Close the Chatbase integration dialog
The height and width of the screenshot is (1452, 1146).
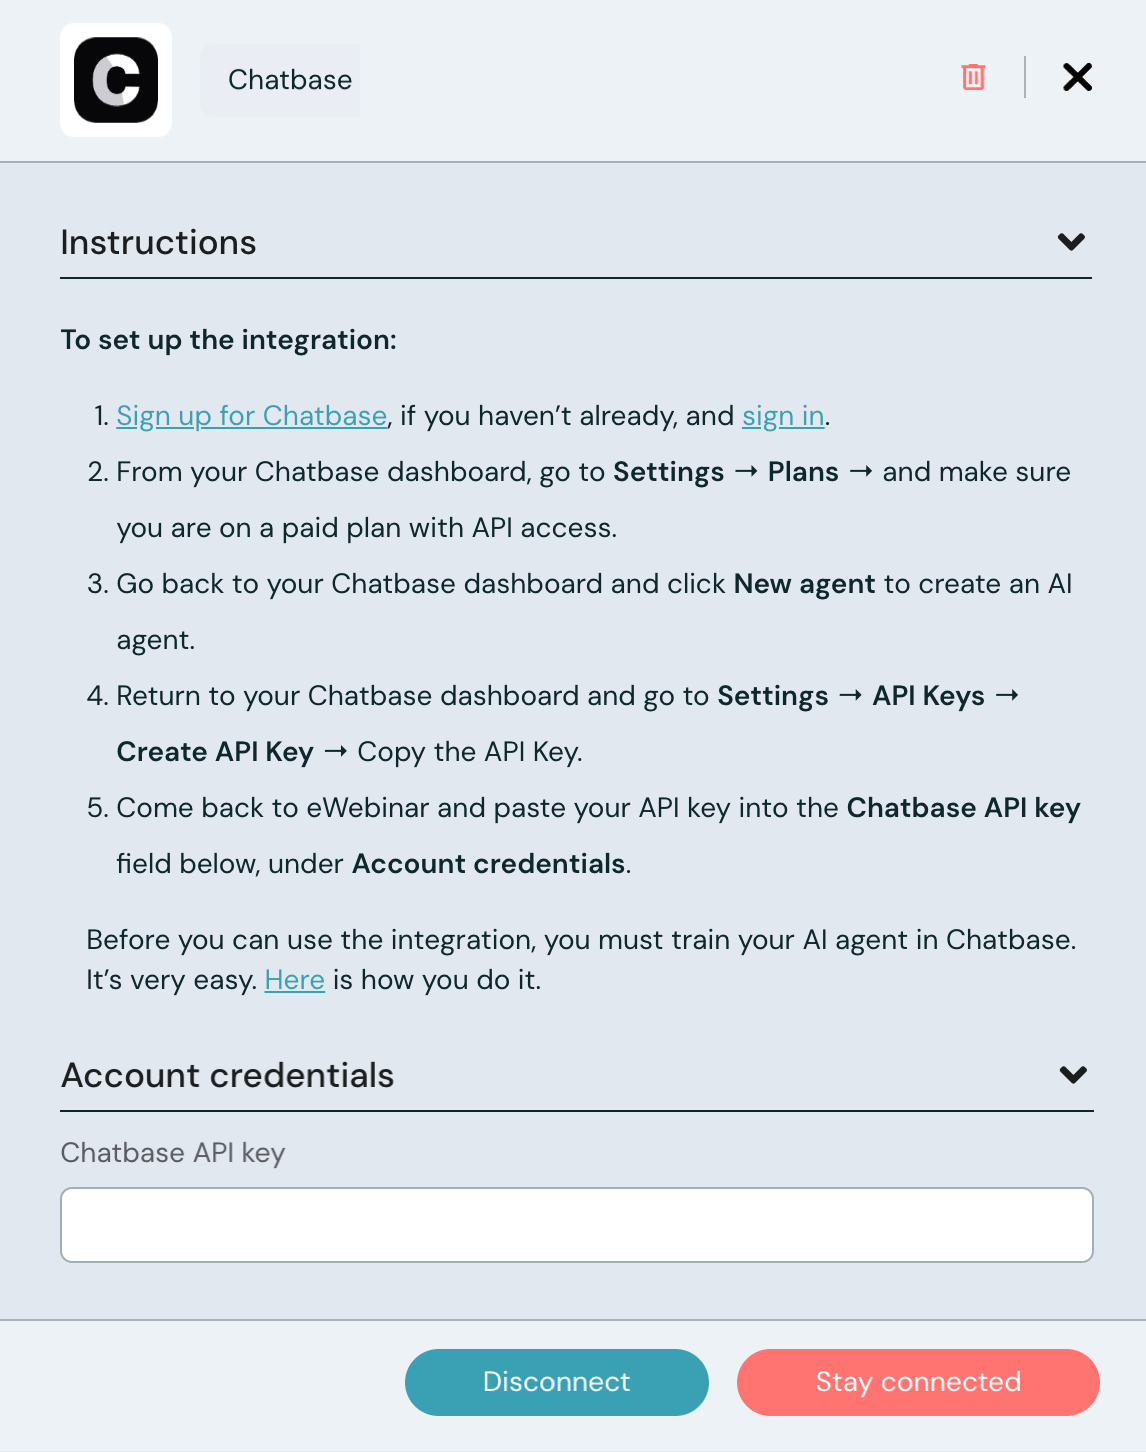click(x=1077, y=77)
